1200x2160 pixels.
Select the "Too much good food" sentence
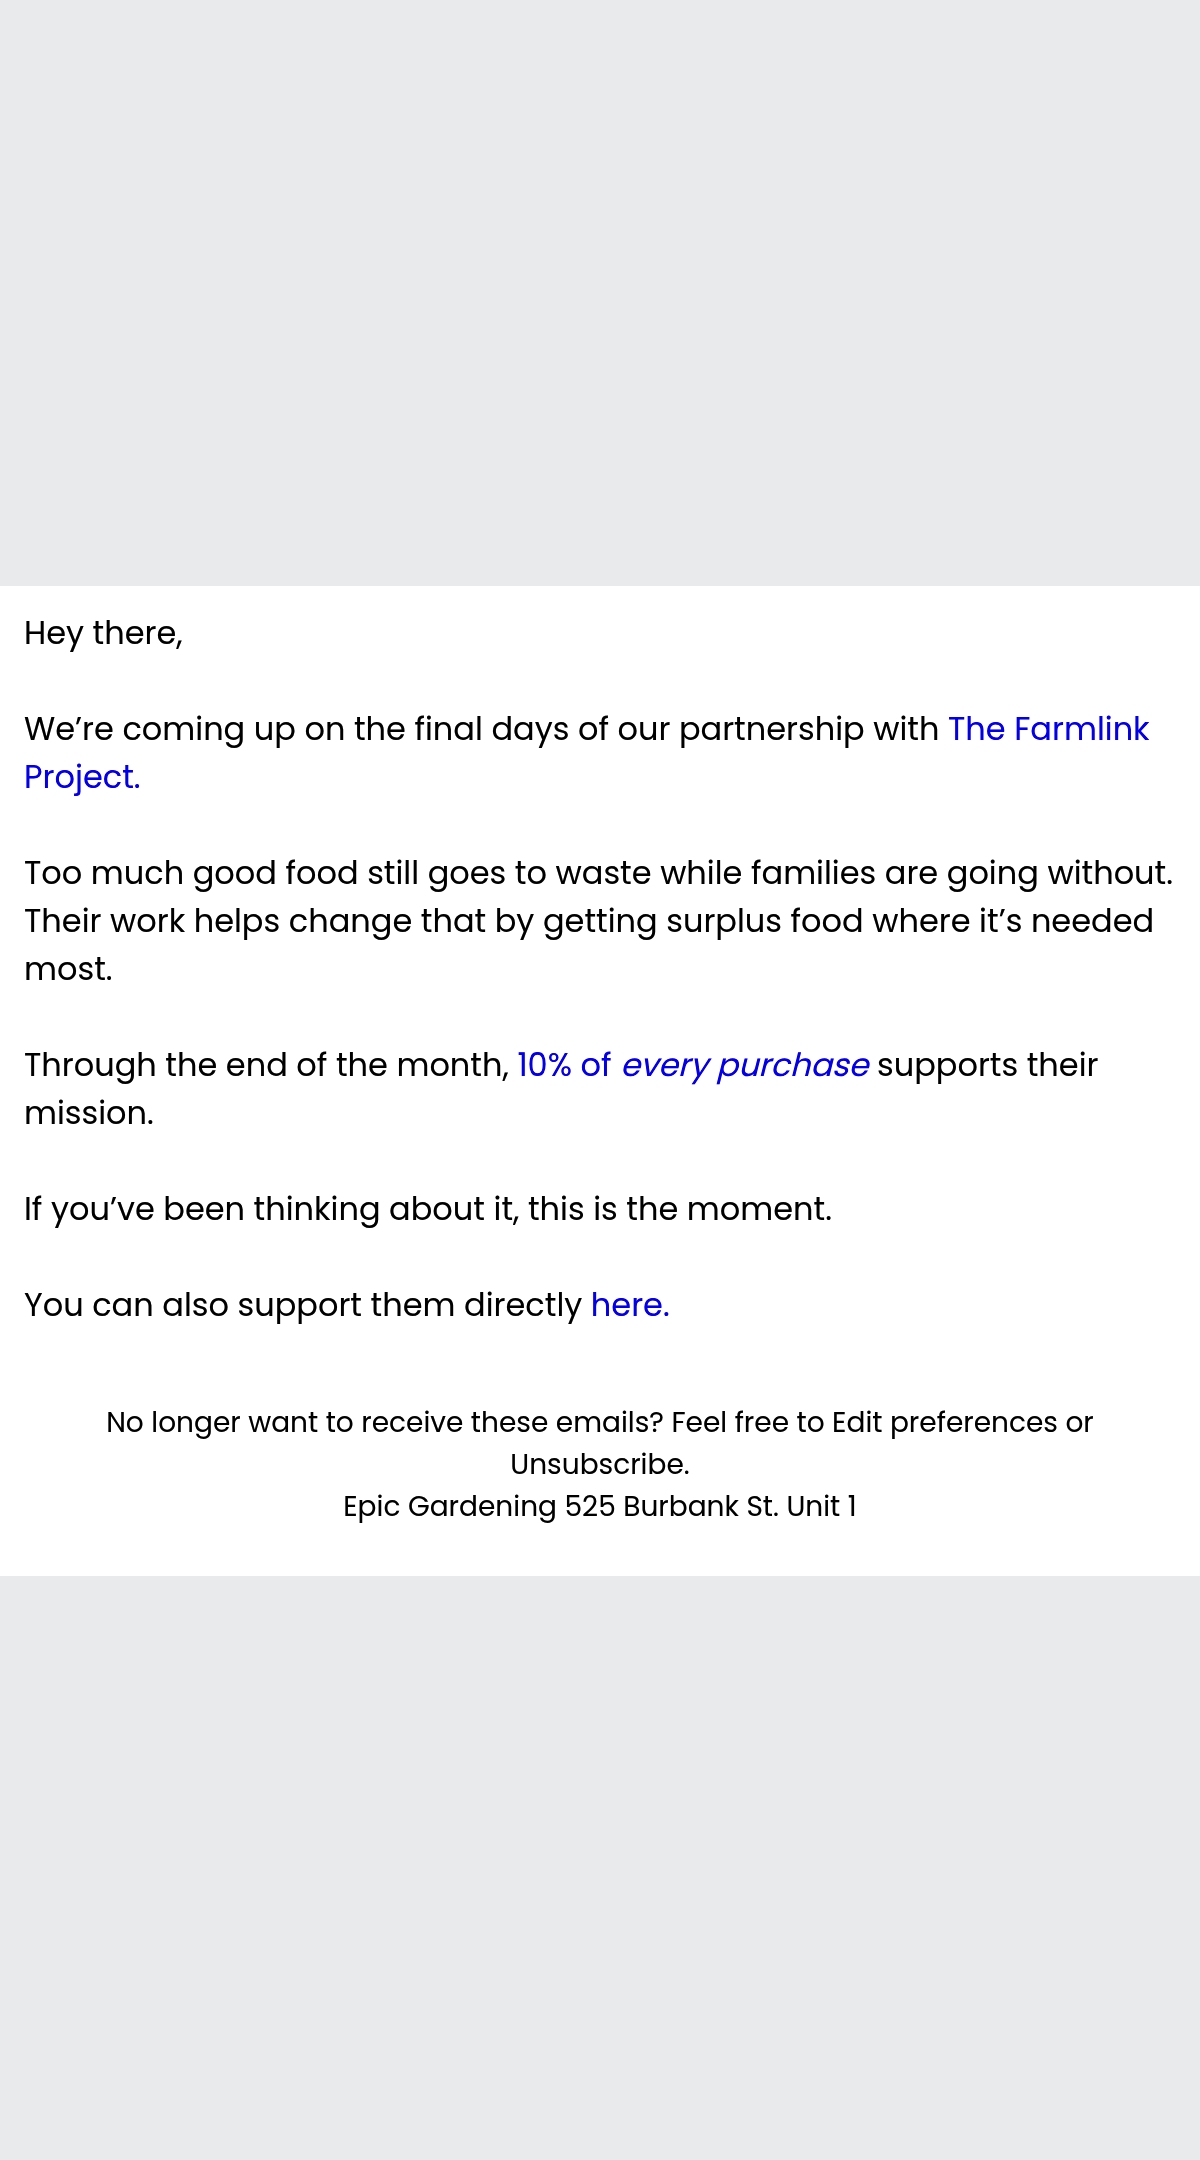coord(598,873)
